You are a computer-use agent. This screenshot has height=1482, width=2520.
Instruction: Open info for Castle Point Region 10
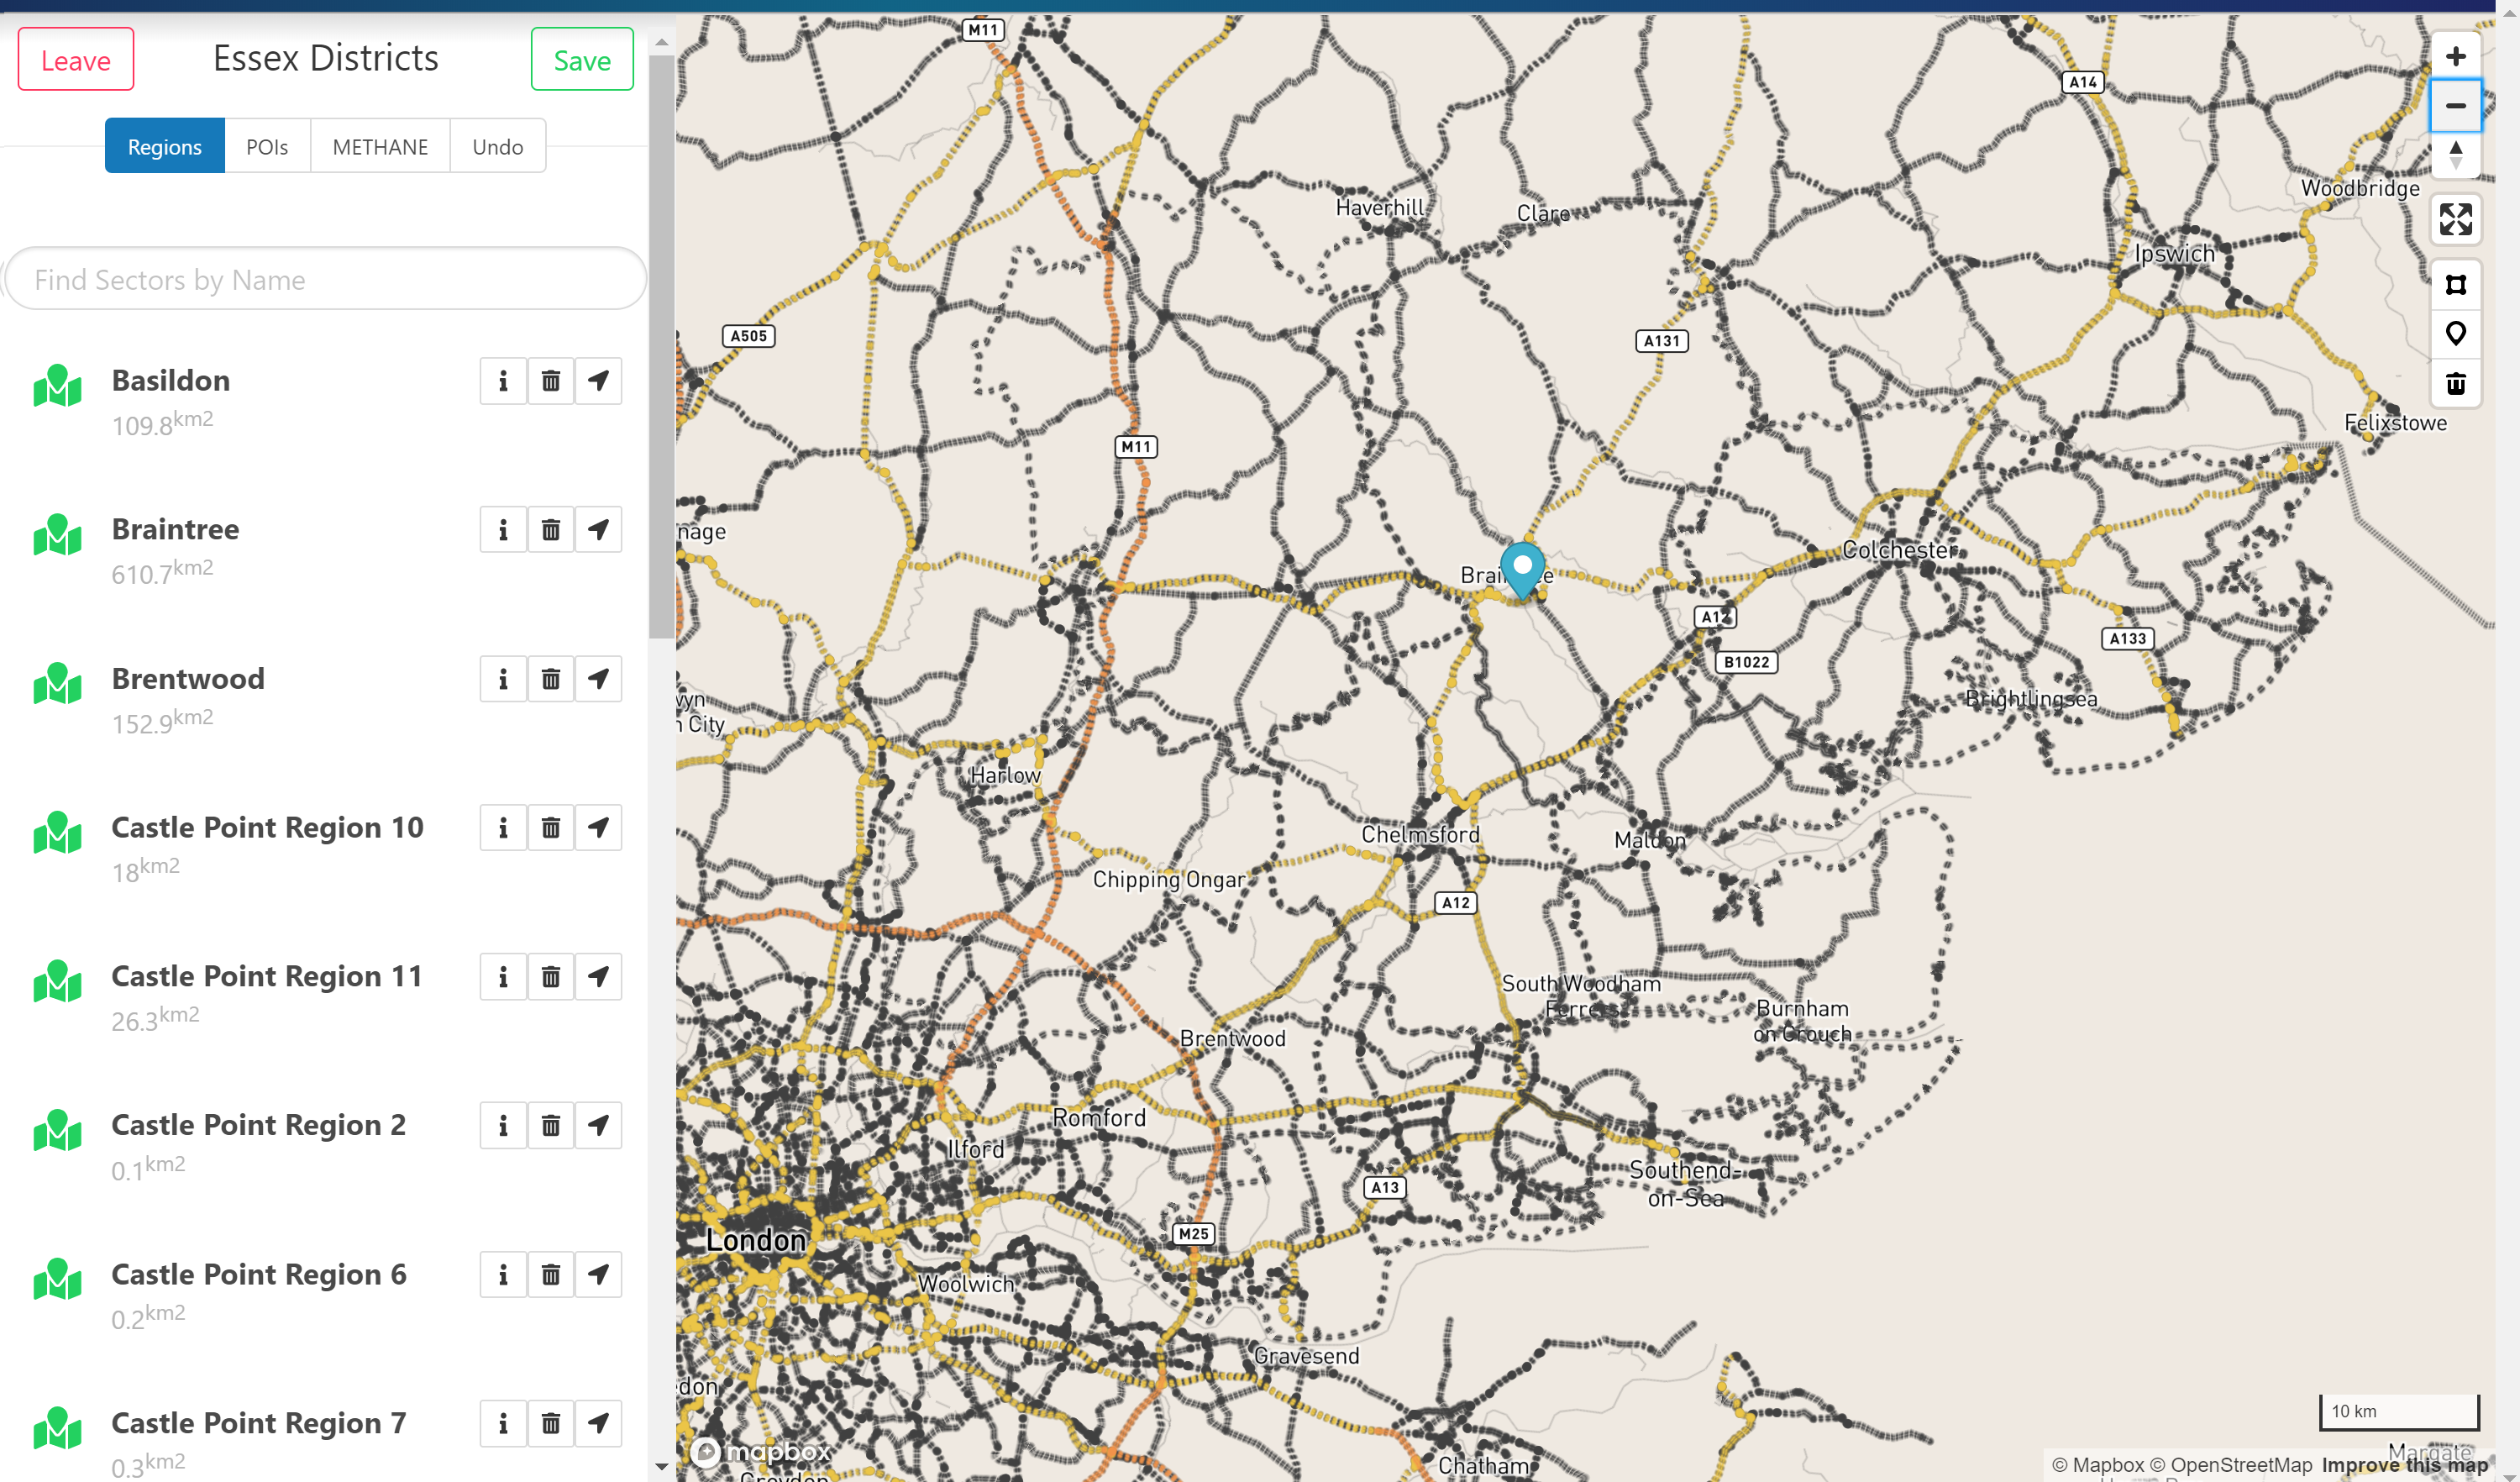pyautogui.click(x=503, y=828)
